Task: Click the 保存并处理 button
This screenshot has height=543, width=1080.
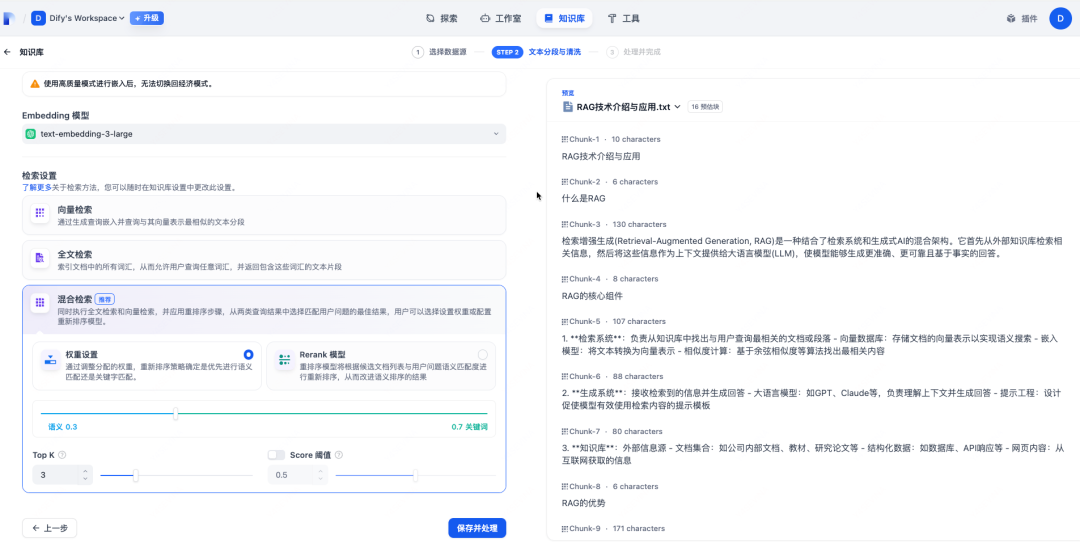Action: click(x=477, y=529)
